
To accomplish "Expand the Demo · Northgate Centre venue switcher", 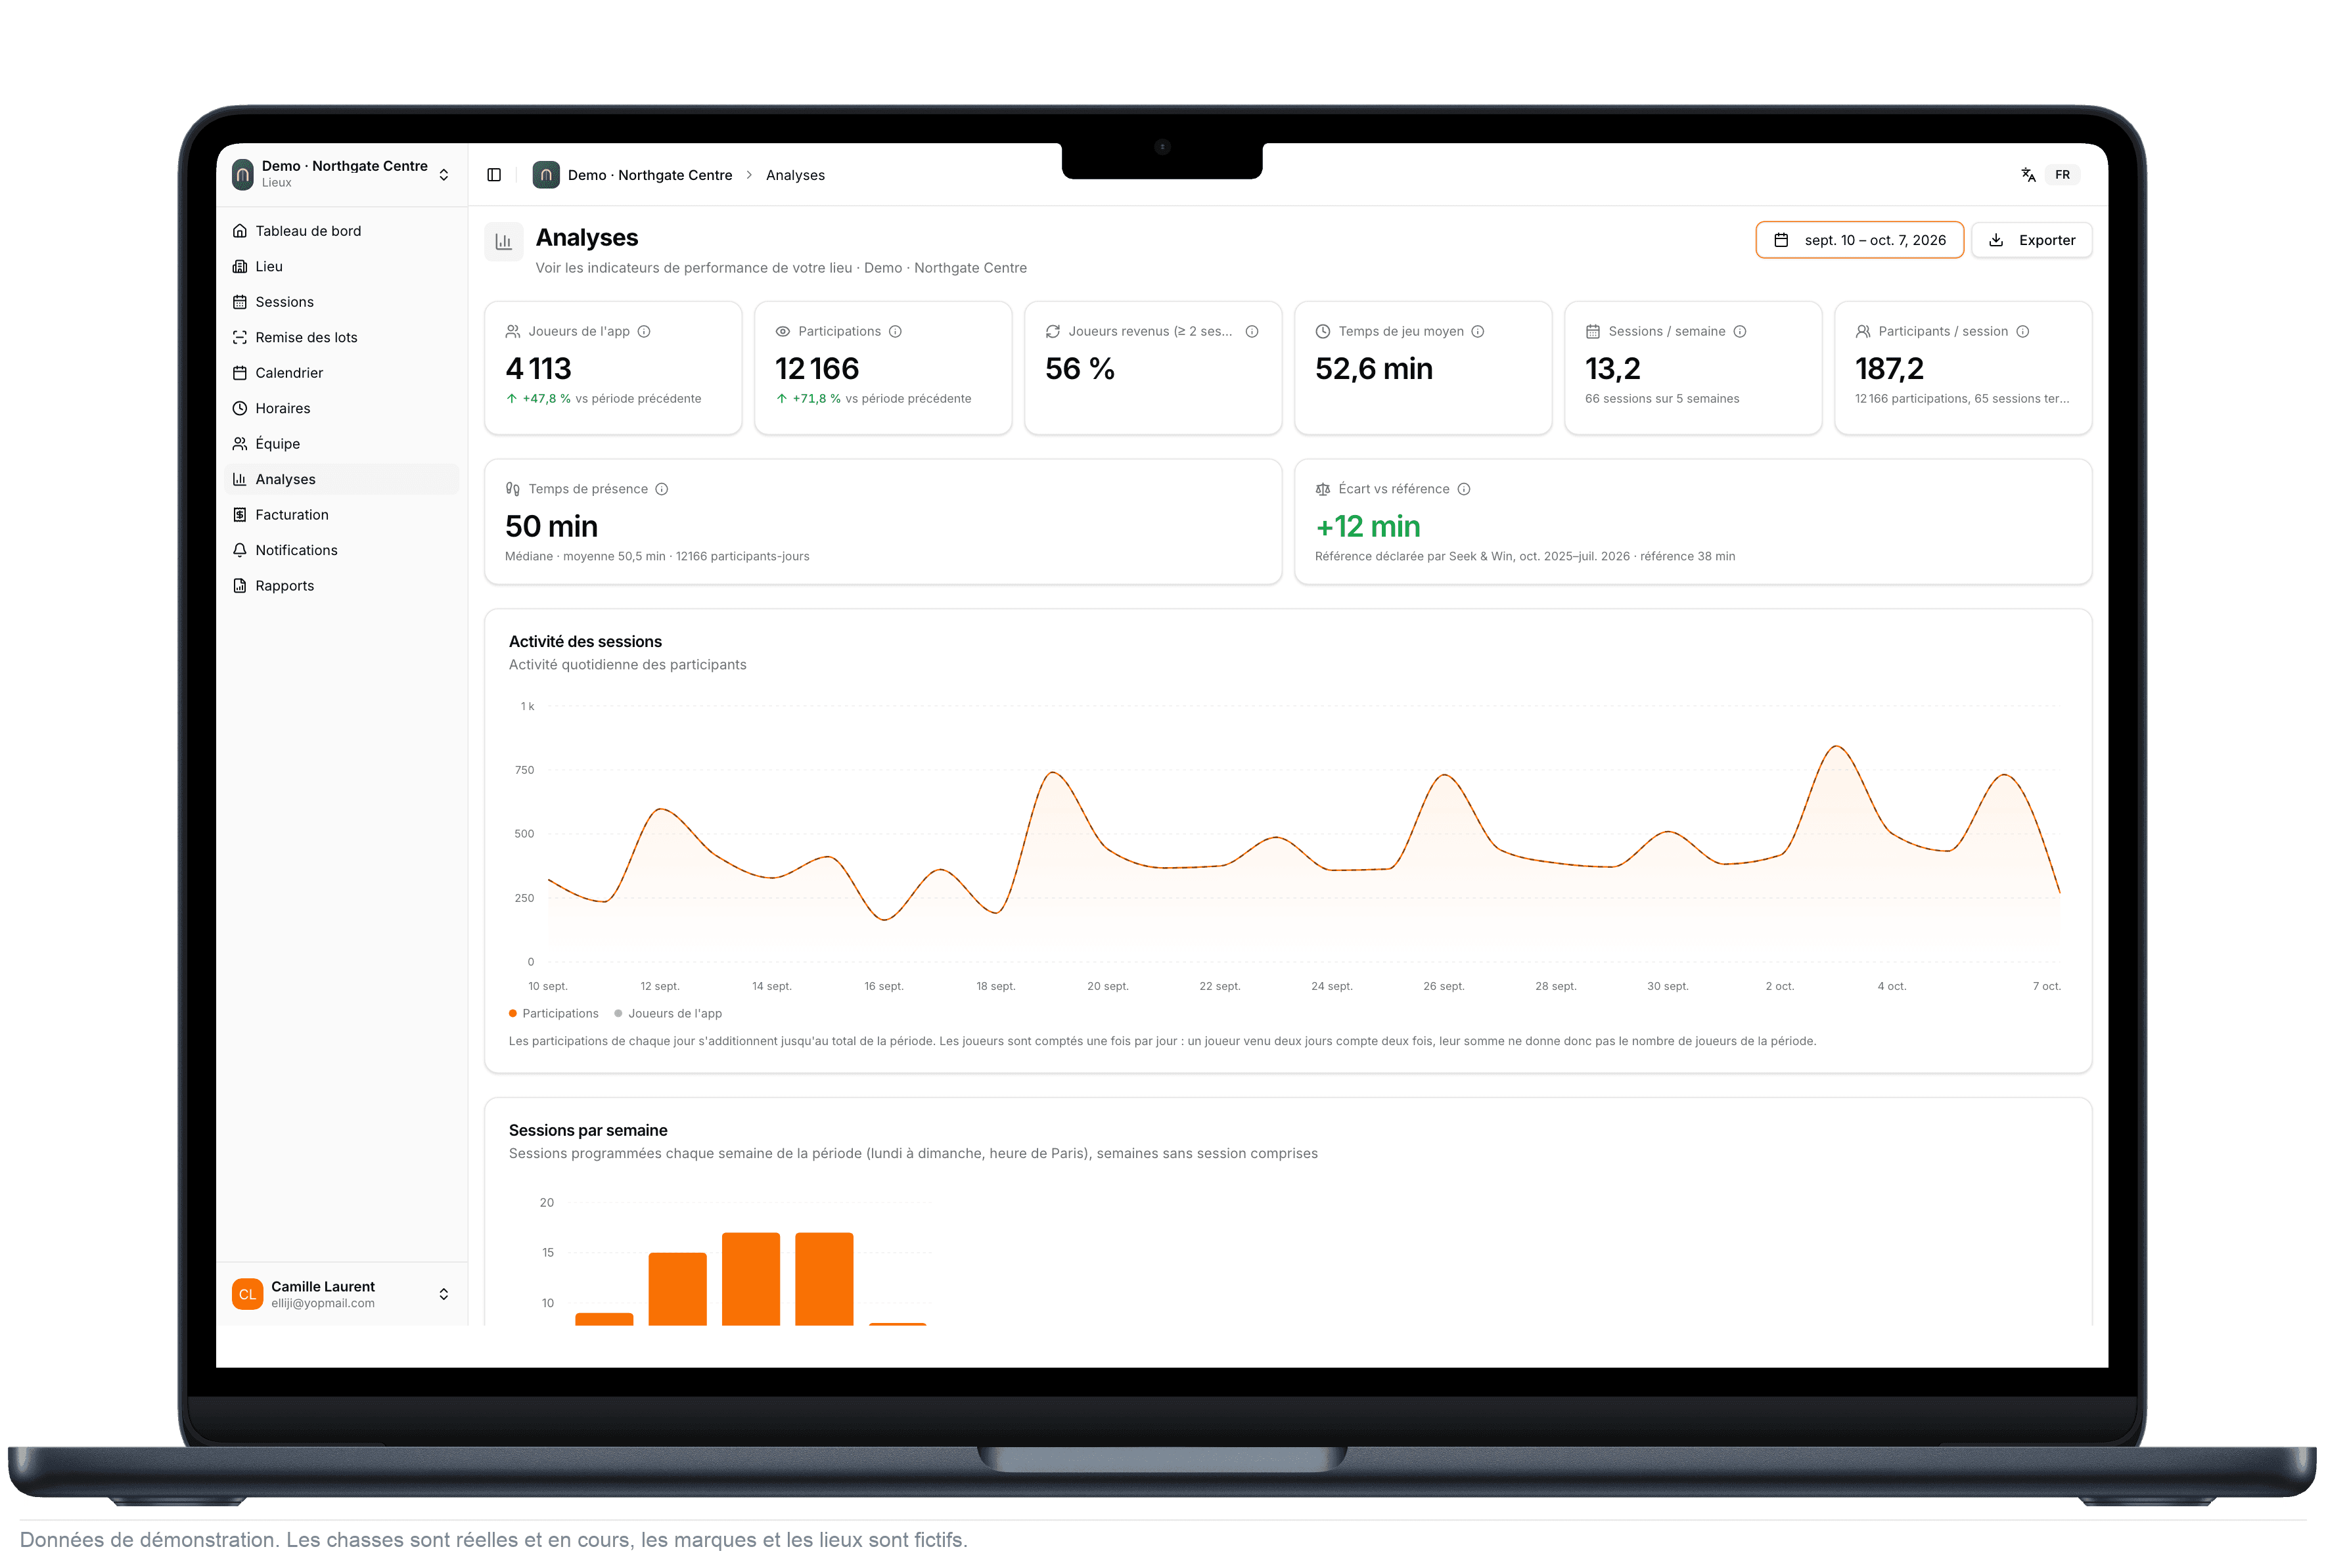I will point(341,174).
